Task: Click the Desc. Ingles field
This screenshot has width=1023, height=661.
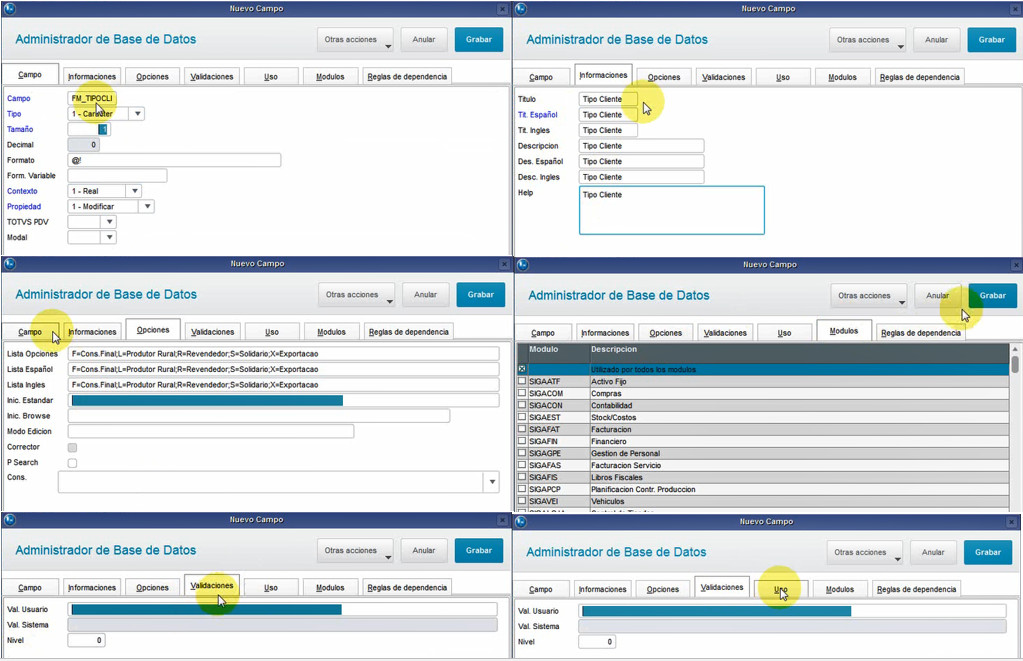Action: pyautogui.click(x=642, y=177)
